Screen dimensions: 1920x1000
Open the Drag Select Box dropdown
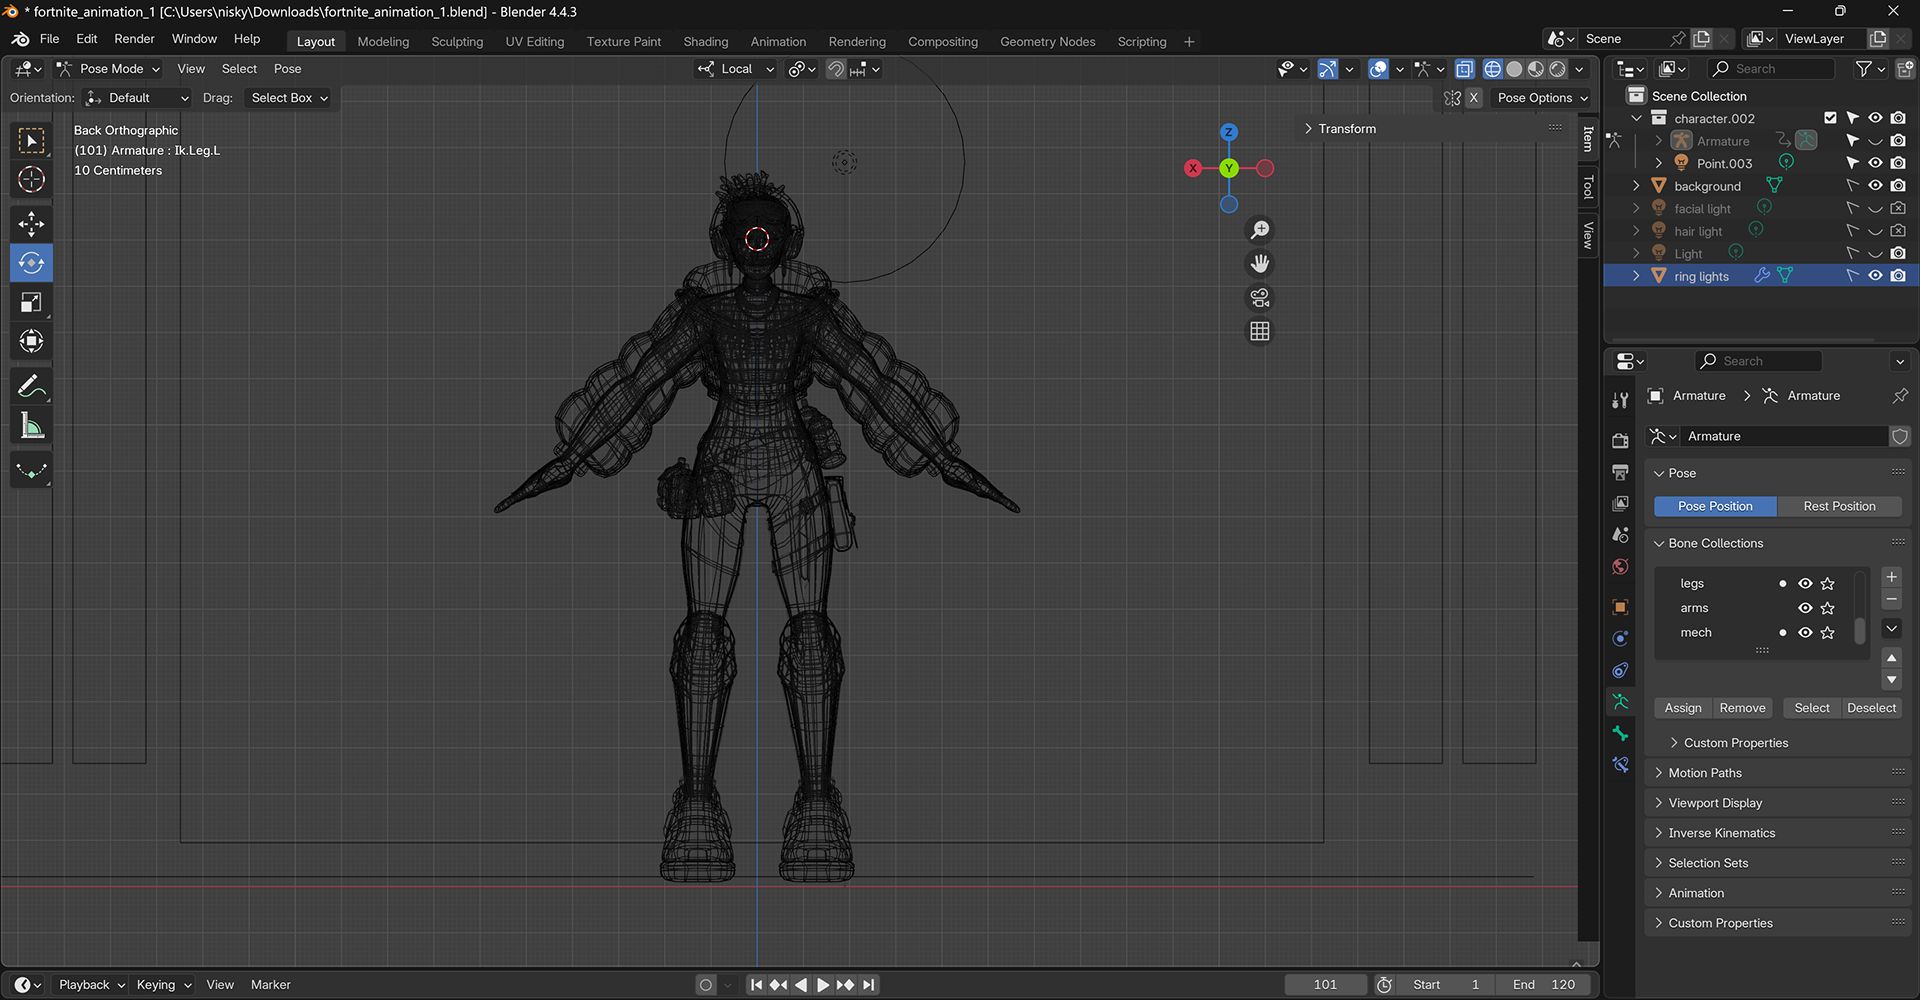tap(288, 98)
